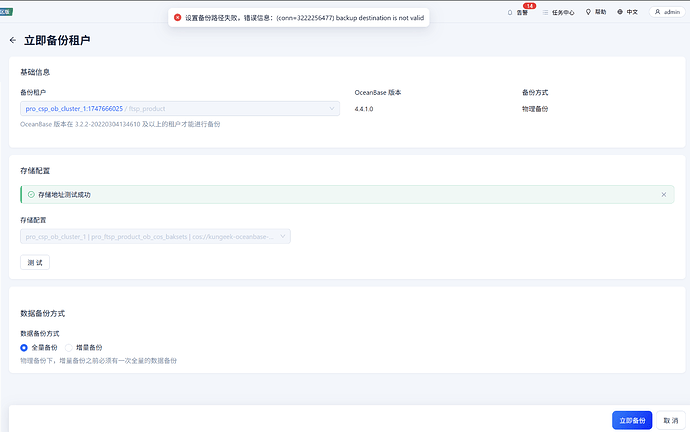Close the storage test success alert
Screen dimensions: 690x432
click(663, 194)
